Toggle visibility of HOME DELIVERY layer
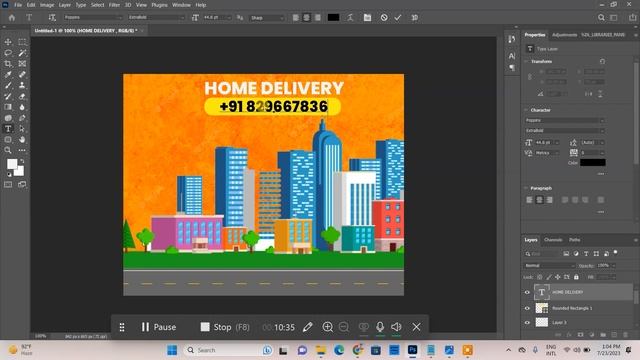 (527, 292)
